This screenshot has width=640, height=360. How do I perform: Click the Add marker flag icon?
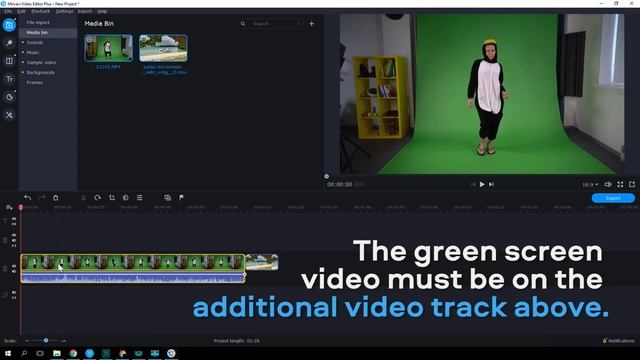[182, 198]
